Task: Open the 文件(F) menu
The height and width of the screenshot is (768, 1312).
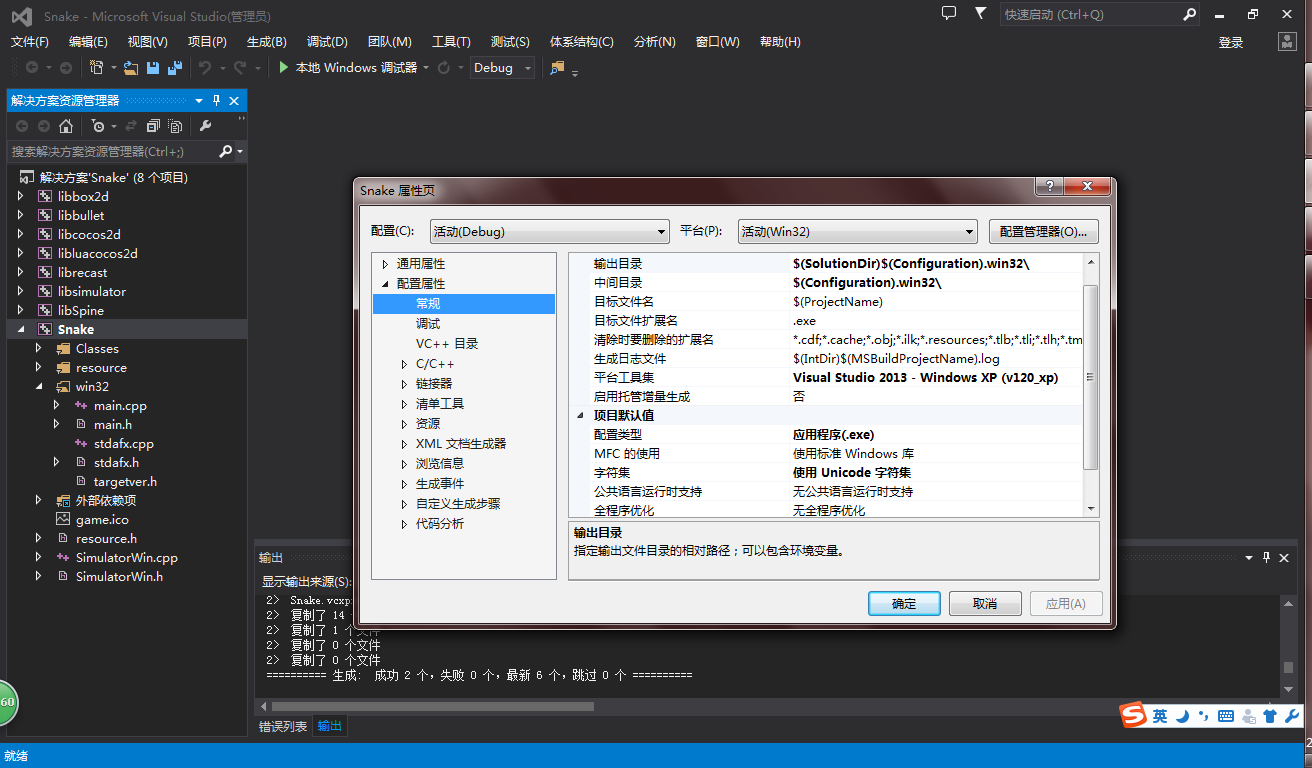Action: click(x=29, y=41)
